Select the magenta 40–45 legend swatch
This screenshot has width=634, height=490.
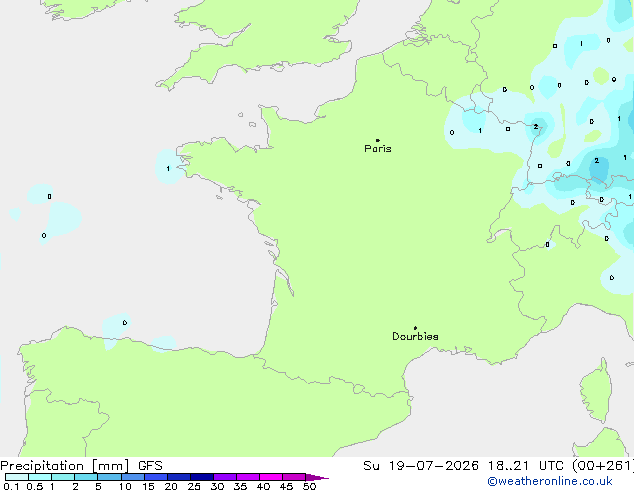coord(271,477)
